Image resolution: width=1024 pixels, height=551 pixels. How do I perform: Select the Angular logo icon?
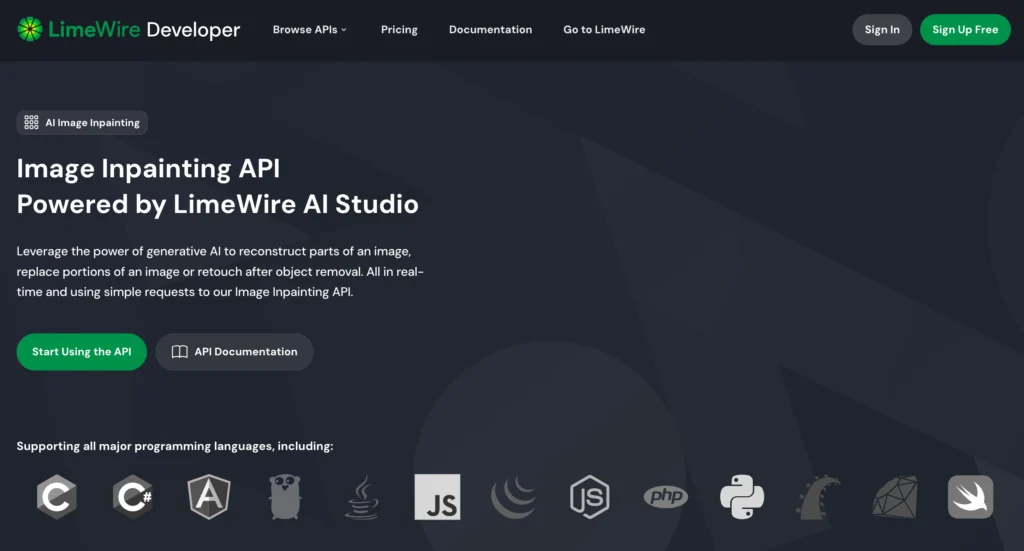coord(209,497)
